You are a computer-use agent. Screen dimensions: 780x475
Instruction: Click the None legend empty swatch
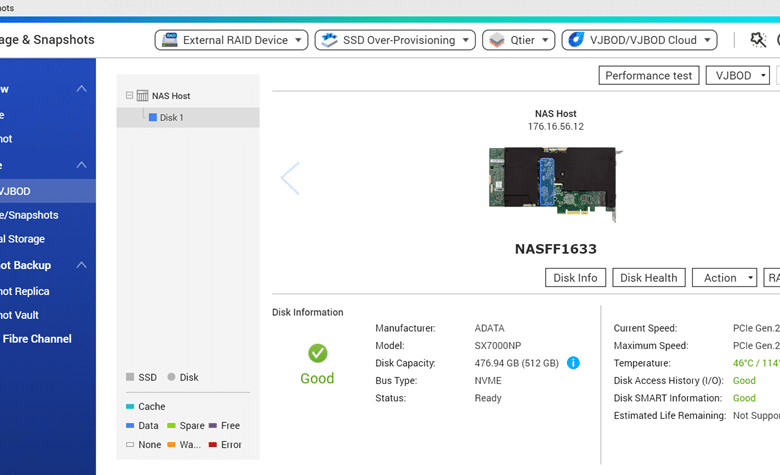(130, 444)
